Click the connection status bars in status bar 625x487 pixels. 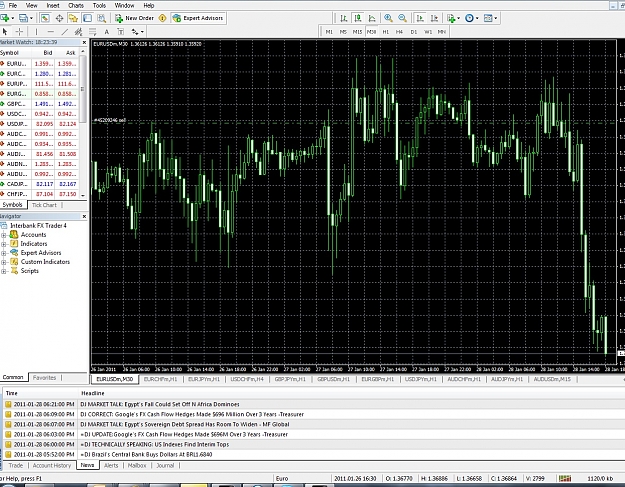[x=564, y=478]
